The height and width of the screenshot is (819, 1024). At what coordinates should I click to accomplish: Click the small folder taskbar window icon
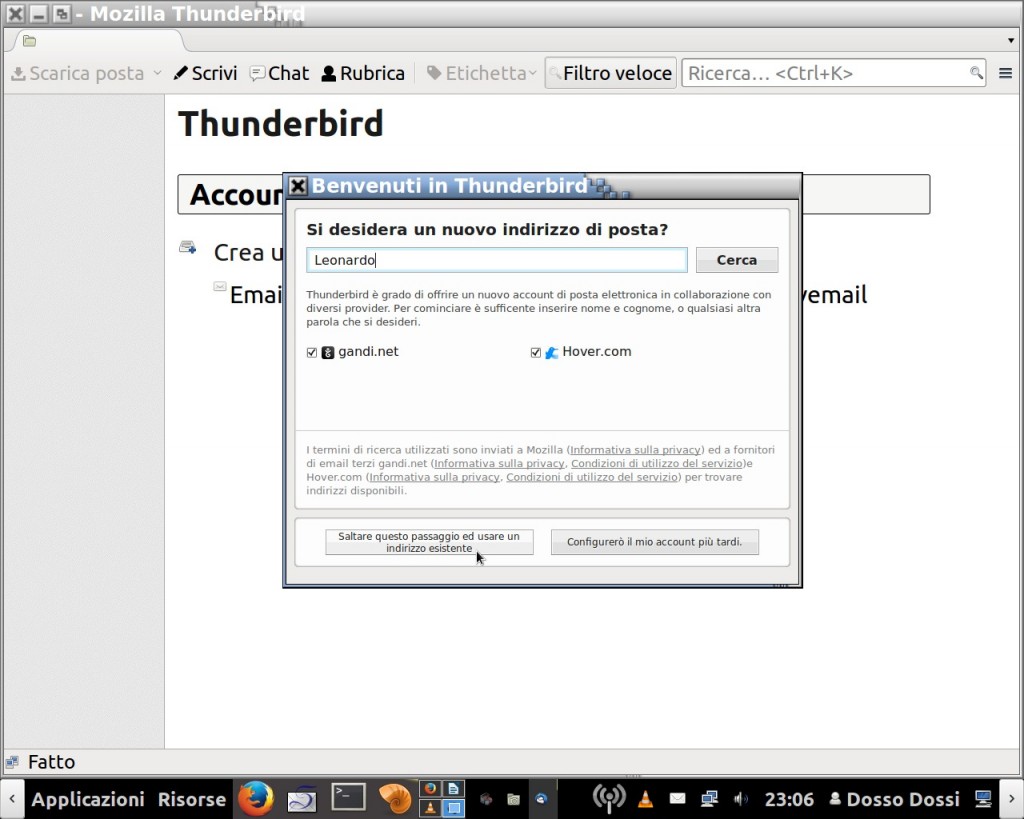(x=513, y=799)
